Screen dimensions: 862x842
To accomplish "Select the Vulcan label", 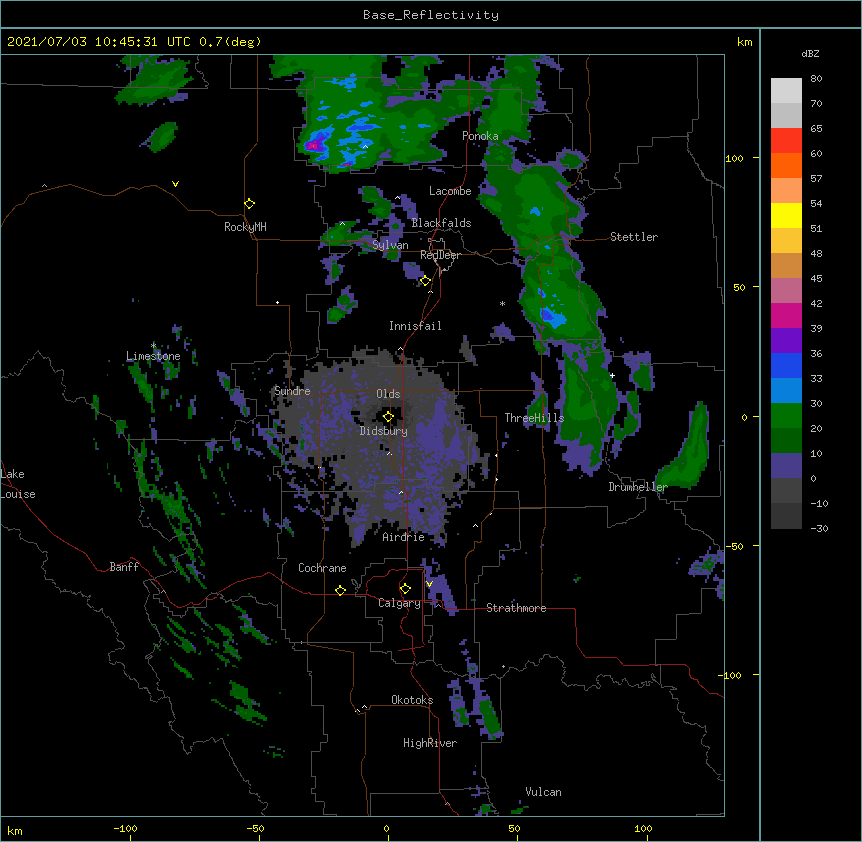I will 543,792.
